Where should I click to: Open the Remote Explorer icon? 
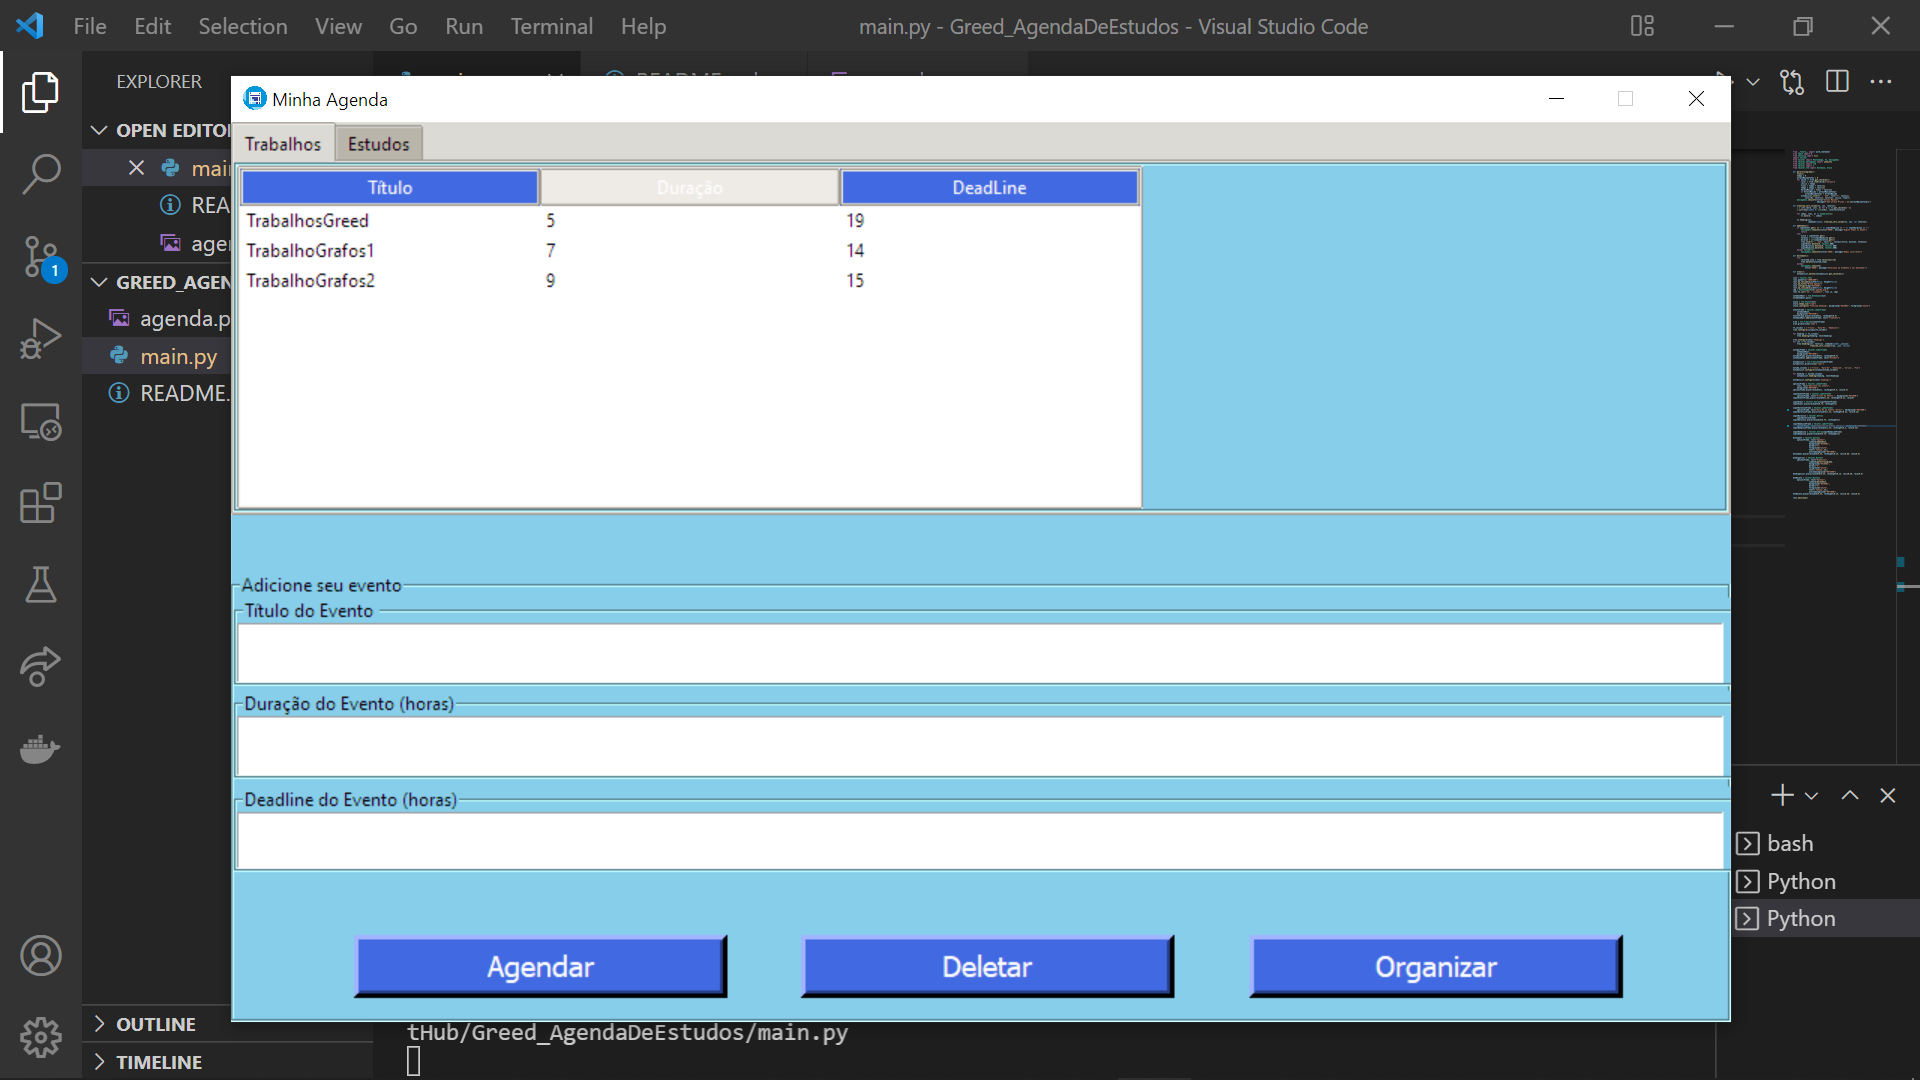click(x=40, y=422)
